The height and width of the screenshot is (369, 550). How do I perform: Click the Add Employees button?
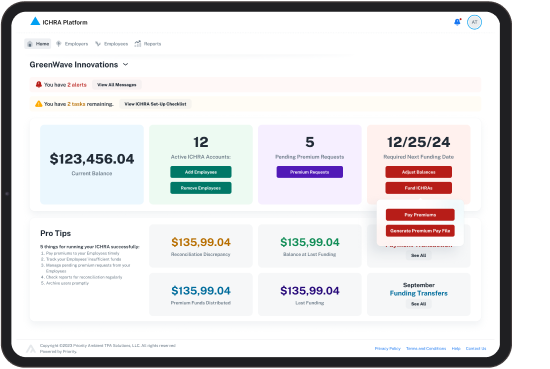click(x=201, y=172)
